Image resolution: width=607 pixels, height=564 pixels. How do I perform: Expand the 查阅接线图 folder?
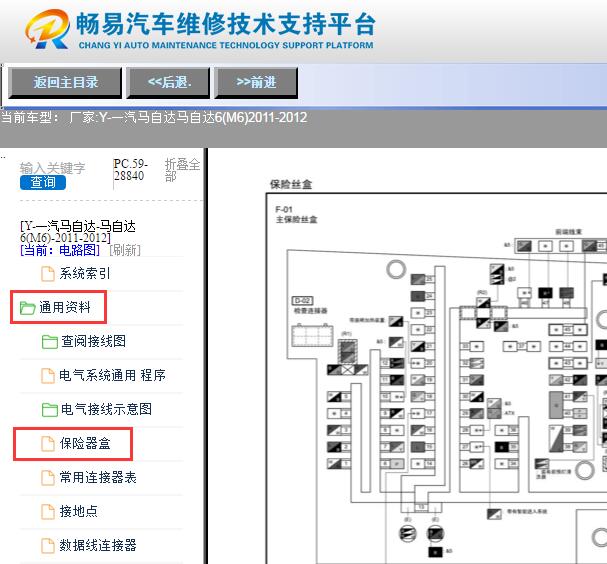point(93,341)
